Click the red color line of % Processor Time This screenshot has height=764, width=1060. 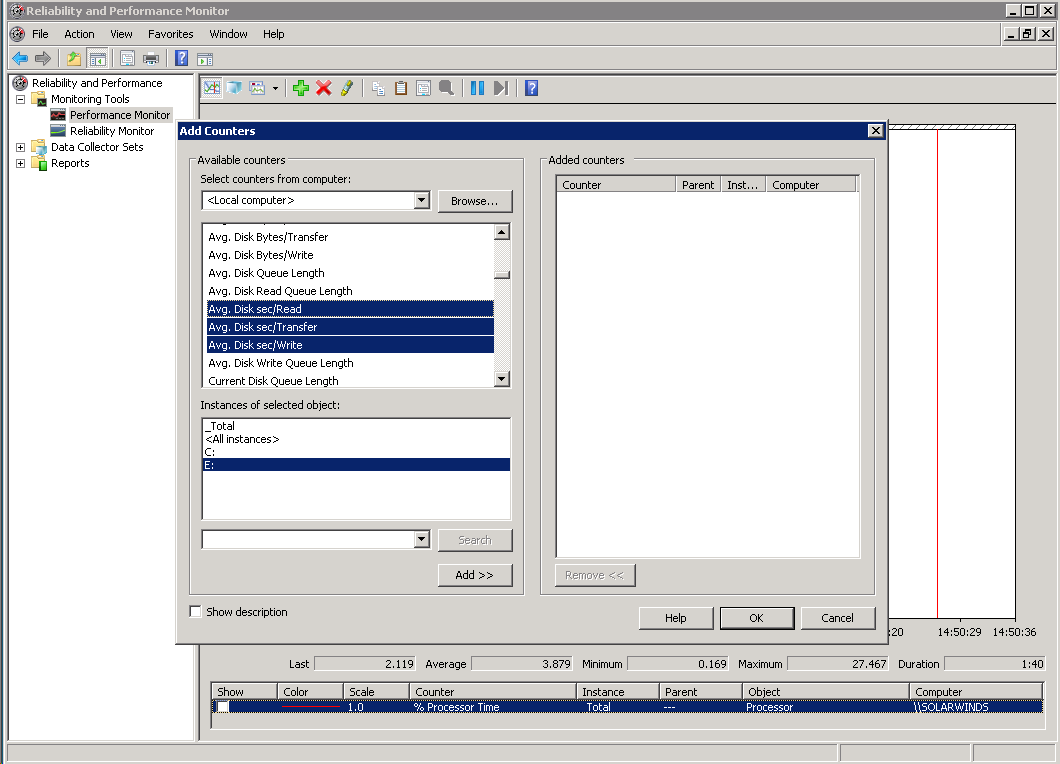click(x=311, y=707)
